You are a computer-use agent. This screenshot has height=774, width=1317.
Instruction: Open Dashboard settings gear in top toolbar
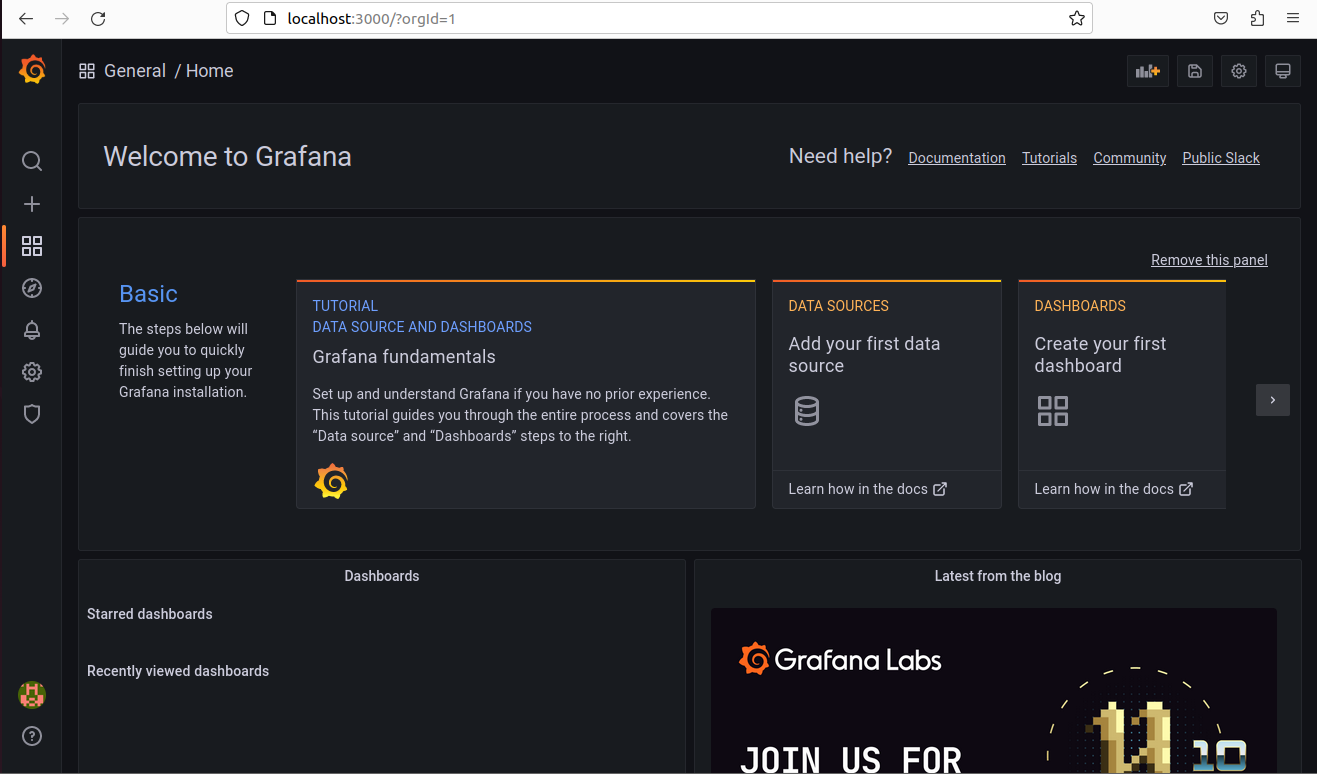point(1239,71)
